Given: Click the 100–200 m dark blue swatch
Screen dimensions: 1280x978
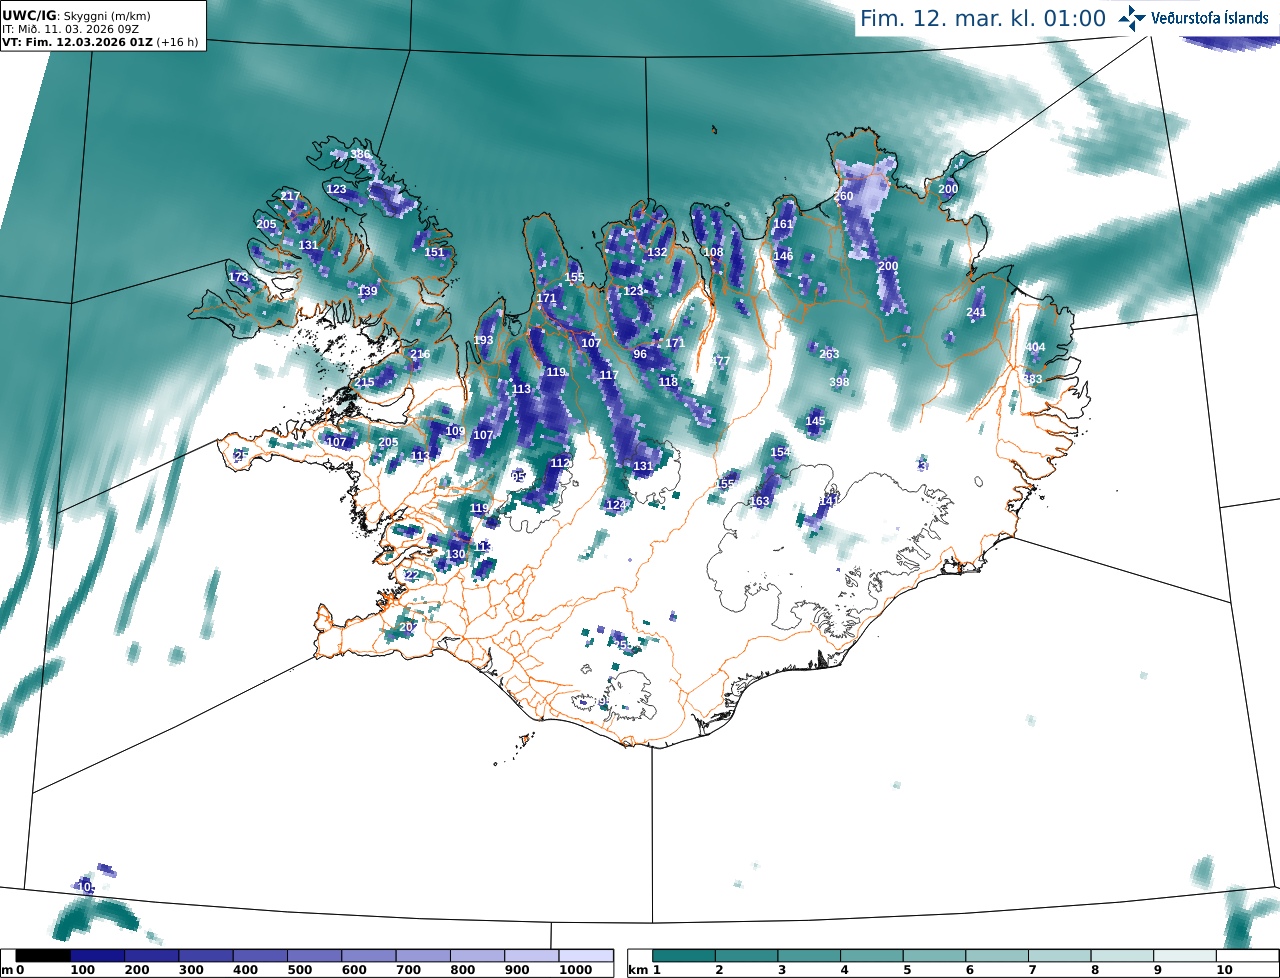Looking at the screenshot, I should [97, 956].
